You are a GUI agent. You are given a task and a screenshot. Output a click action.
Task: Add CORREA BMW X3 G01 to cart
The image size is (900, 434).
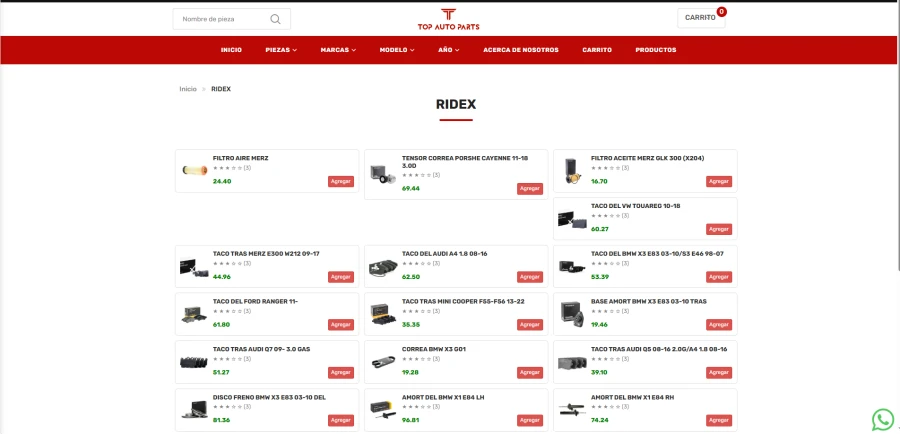(x=530, y=373)
